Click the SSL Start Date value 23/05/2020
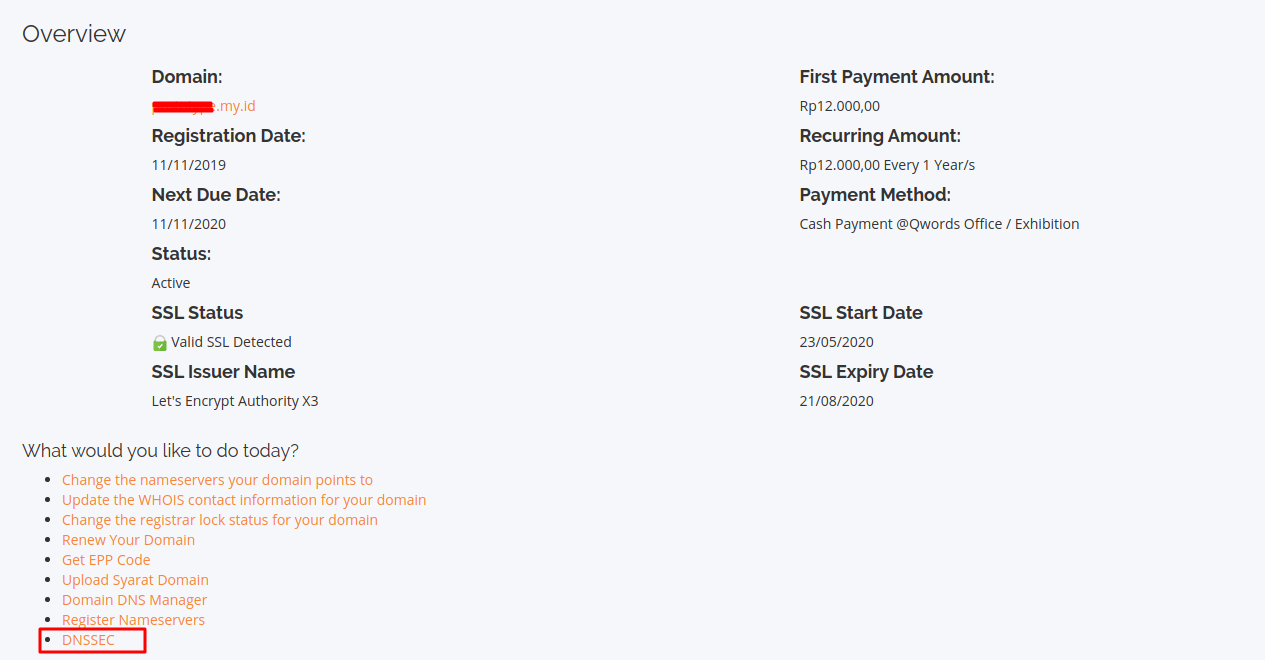 pyautogui.click(x=836, y=342)
